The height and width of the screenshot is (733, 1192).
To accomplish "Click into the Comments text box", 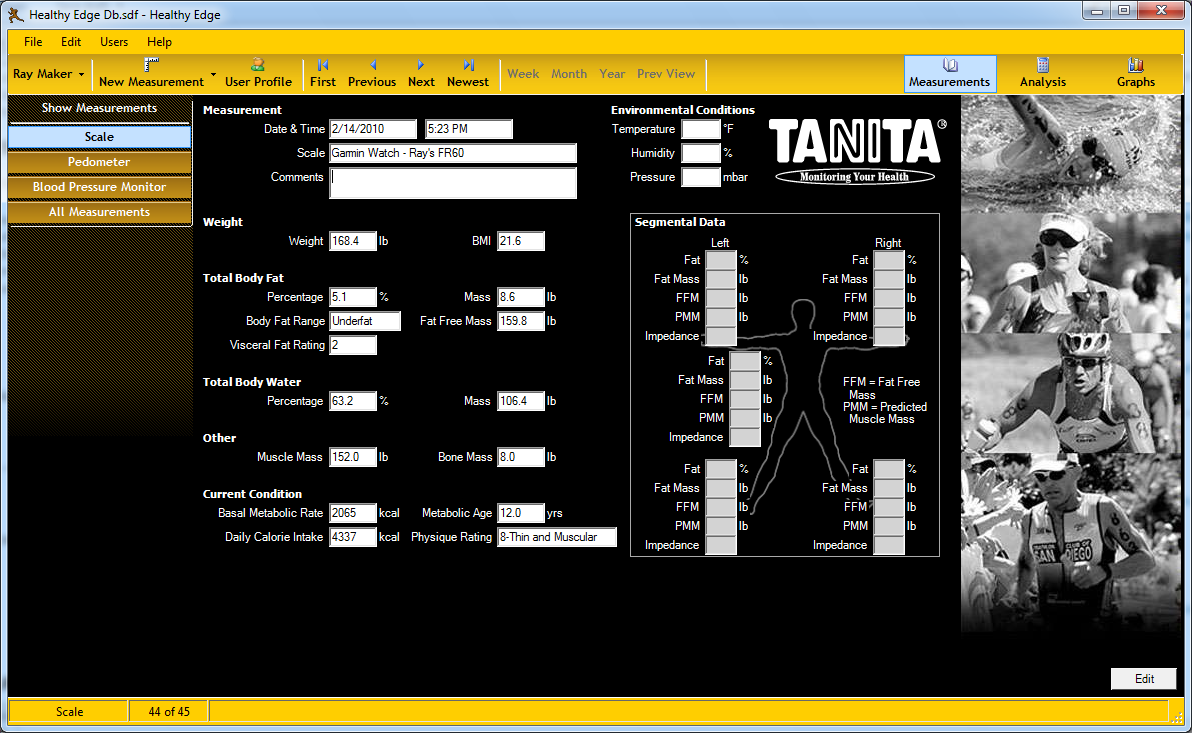I will (452, 183).
